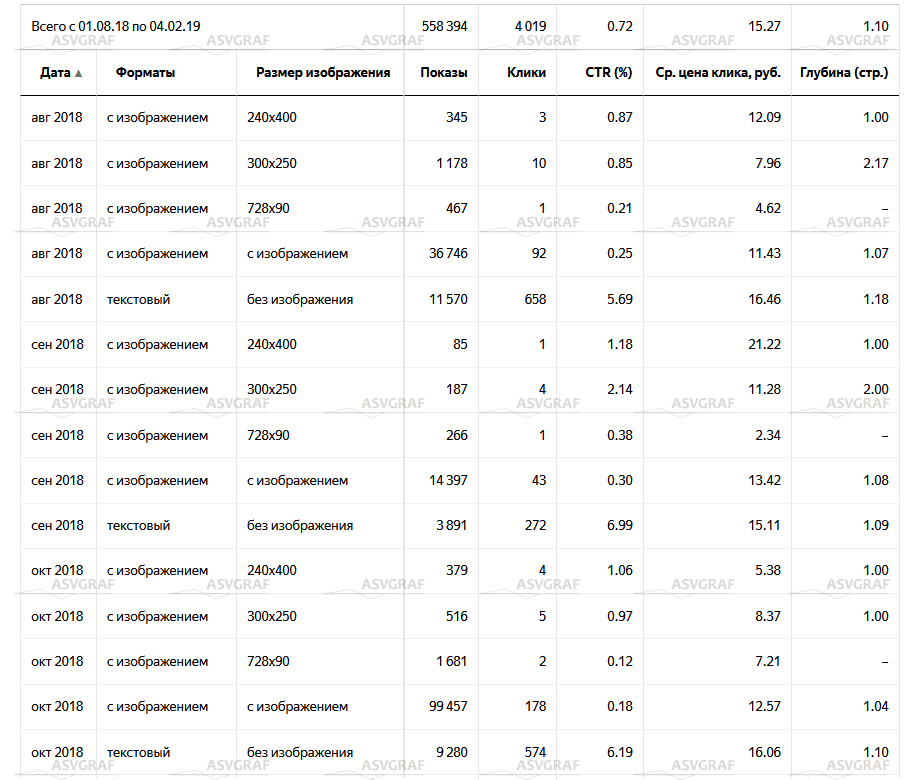Click CTR value 5.69

(620, 299)
